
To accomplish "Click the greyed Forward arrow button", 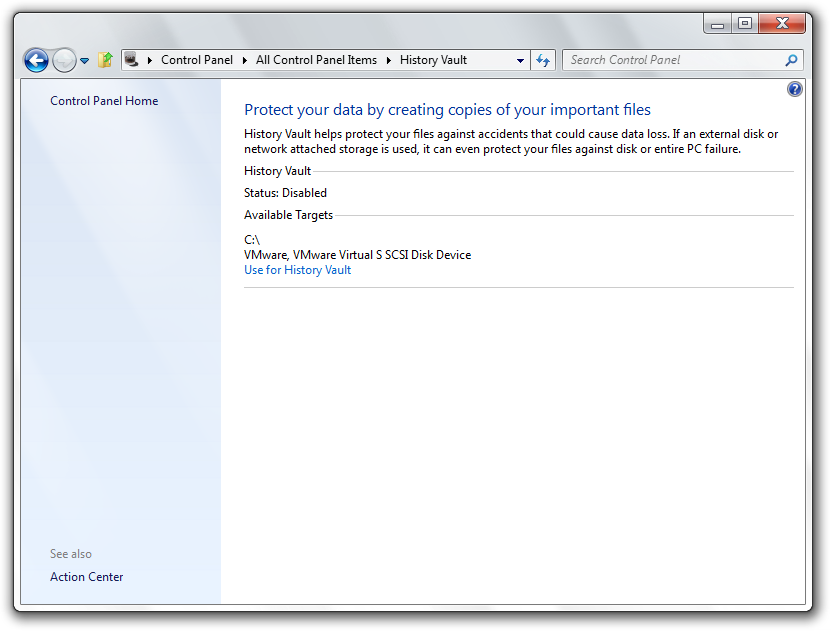I will click(65, 60).
